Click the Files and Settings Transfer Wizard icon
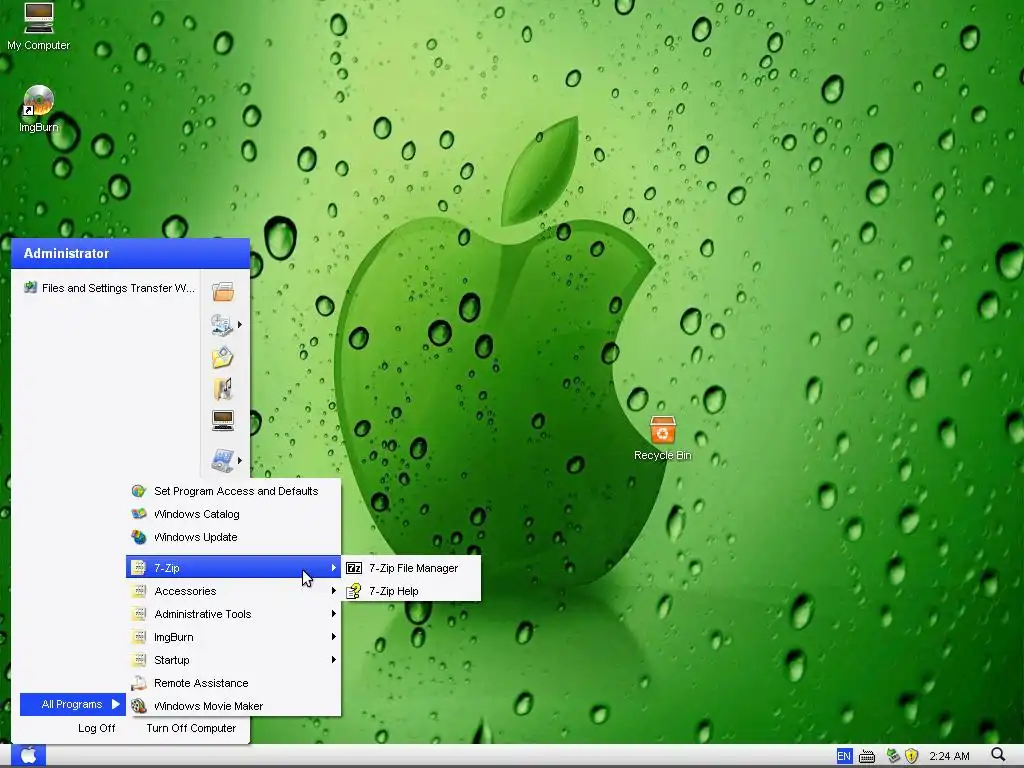 [30, 287]
